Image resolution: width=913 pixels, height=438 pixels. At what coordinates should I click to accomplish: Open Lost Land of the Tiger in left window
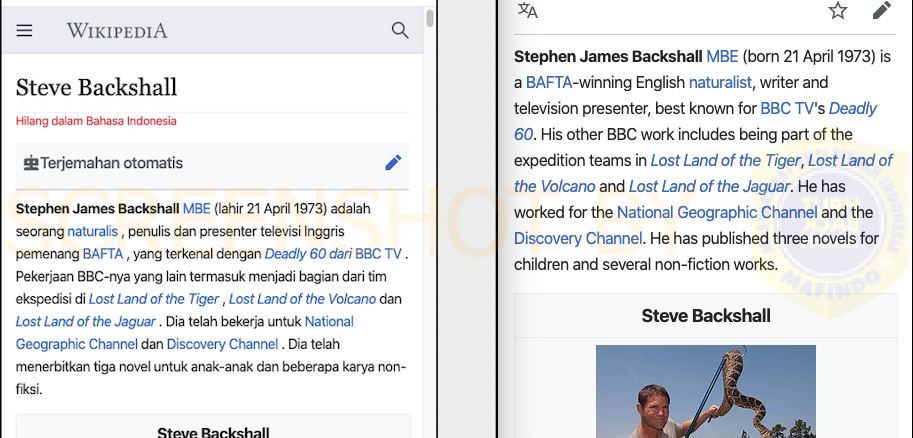coord(154,299)
